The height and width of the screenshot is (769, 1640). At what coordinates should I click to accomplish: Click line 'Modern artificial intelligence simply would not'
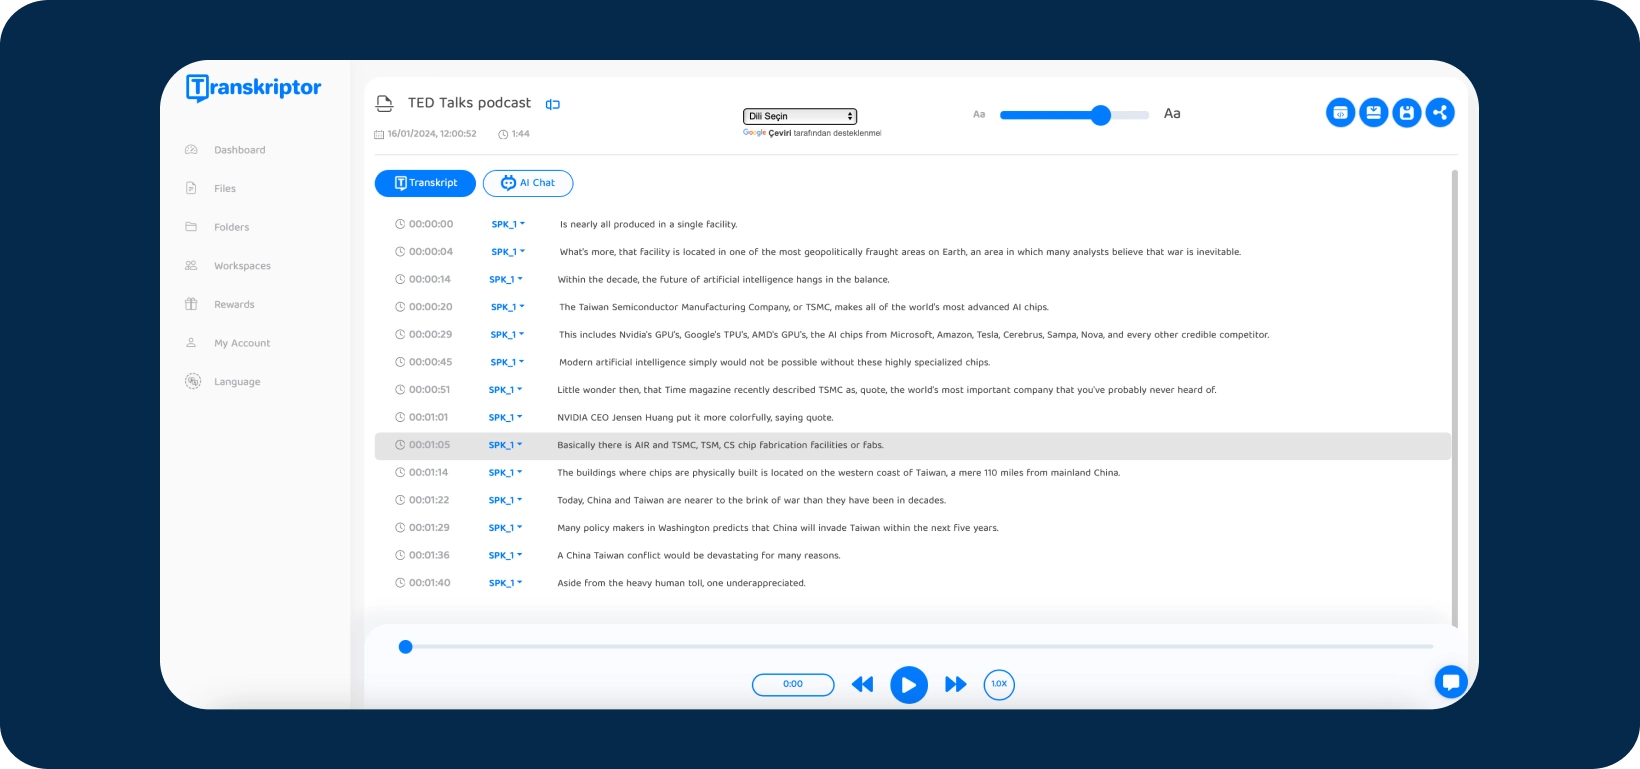pyautogui.click(x=774, y=363)
